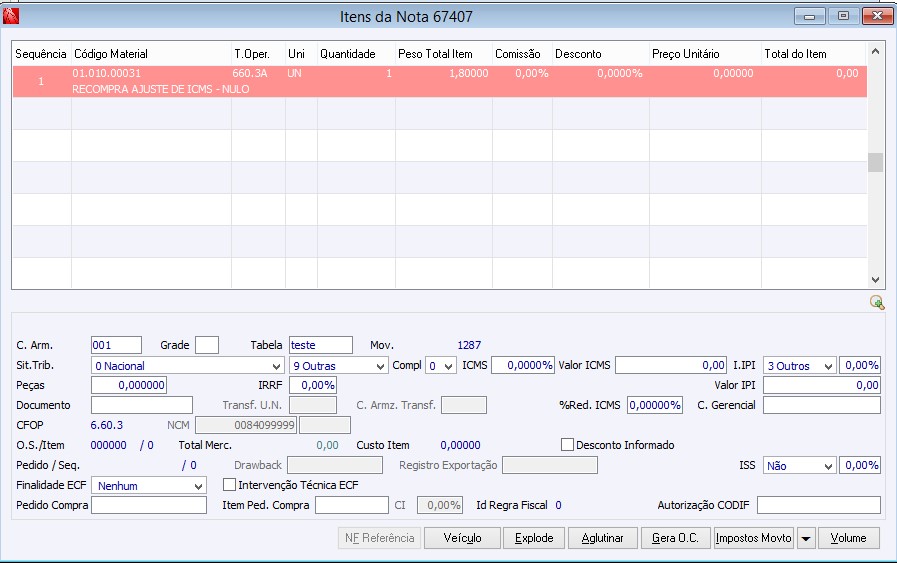897x563 pixels.
Task: Click the C. Gerencial input field
Action: click(x=821, y=405)
